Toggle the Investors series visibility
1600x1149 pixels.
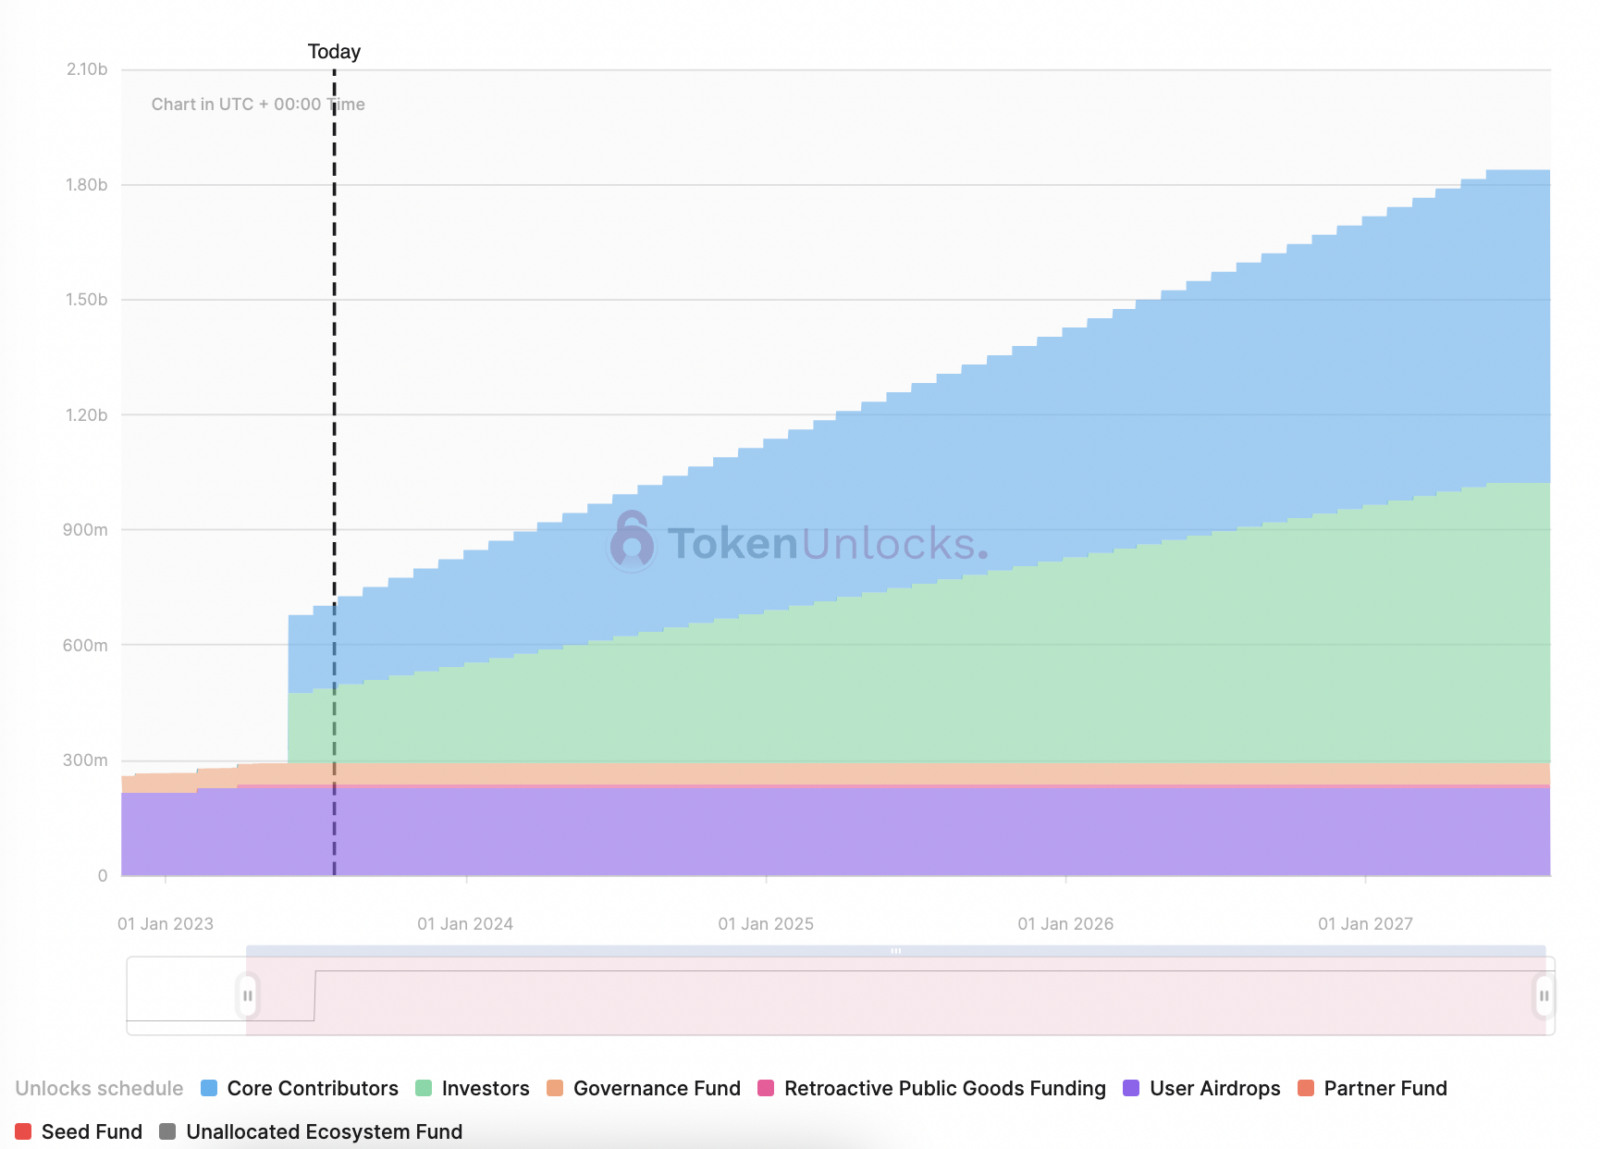point(485,1088)
